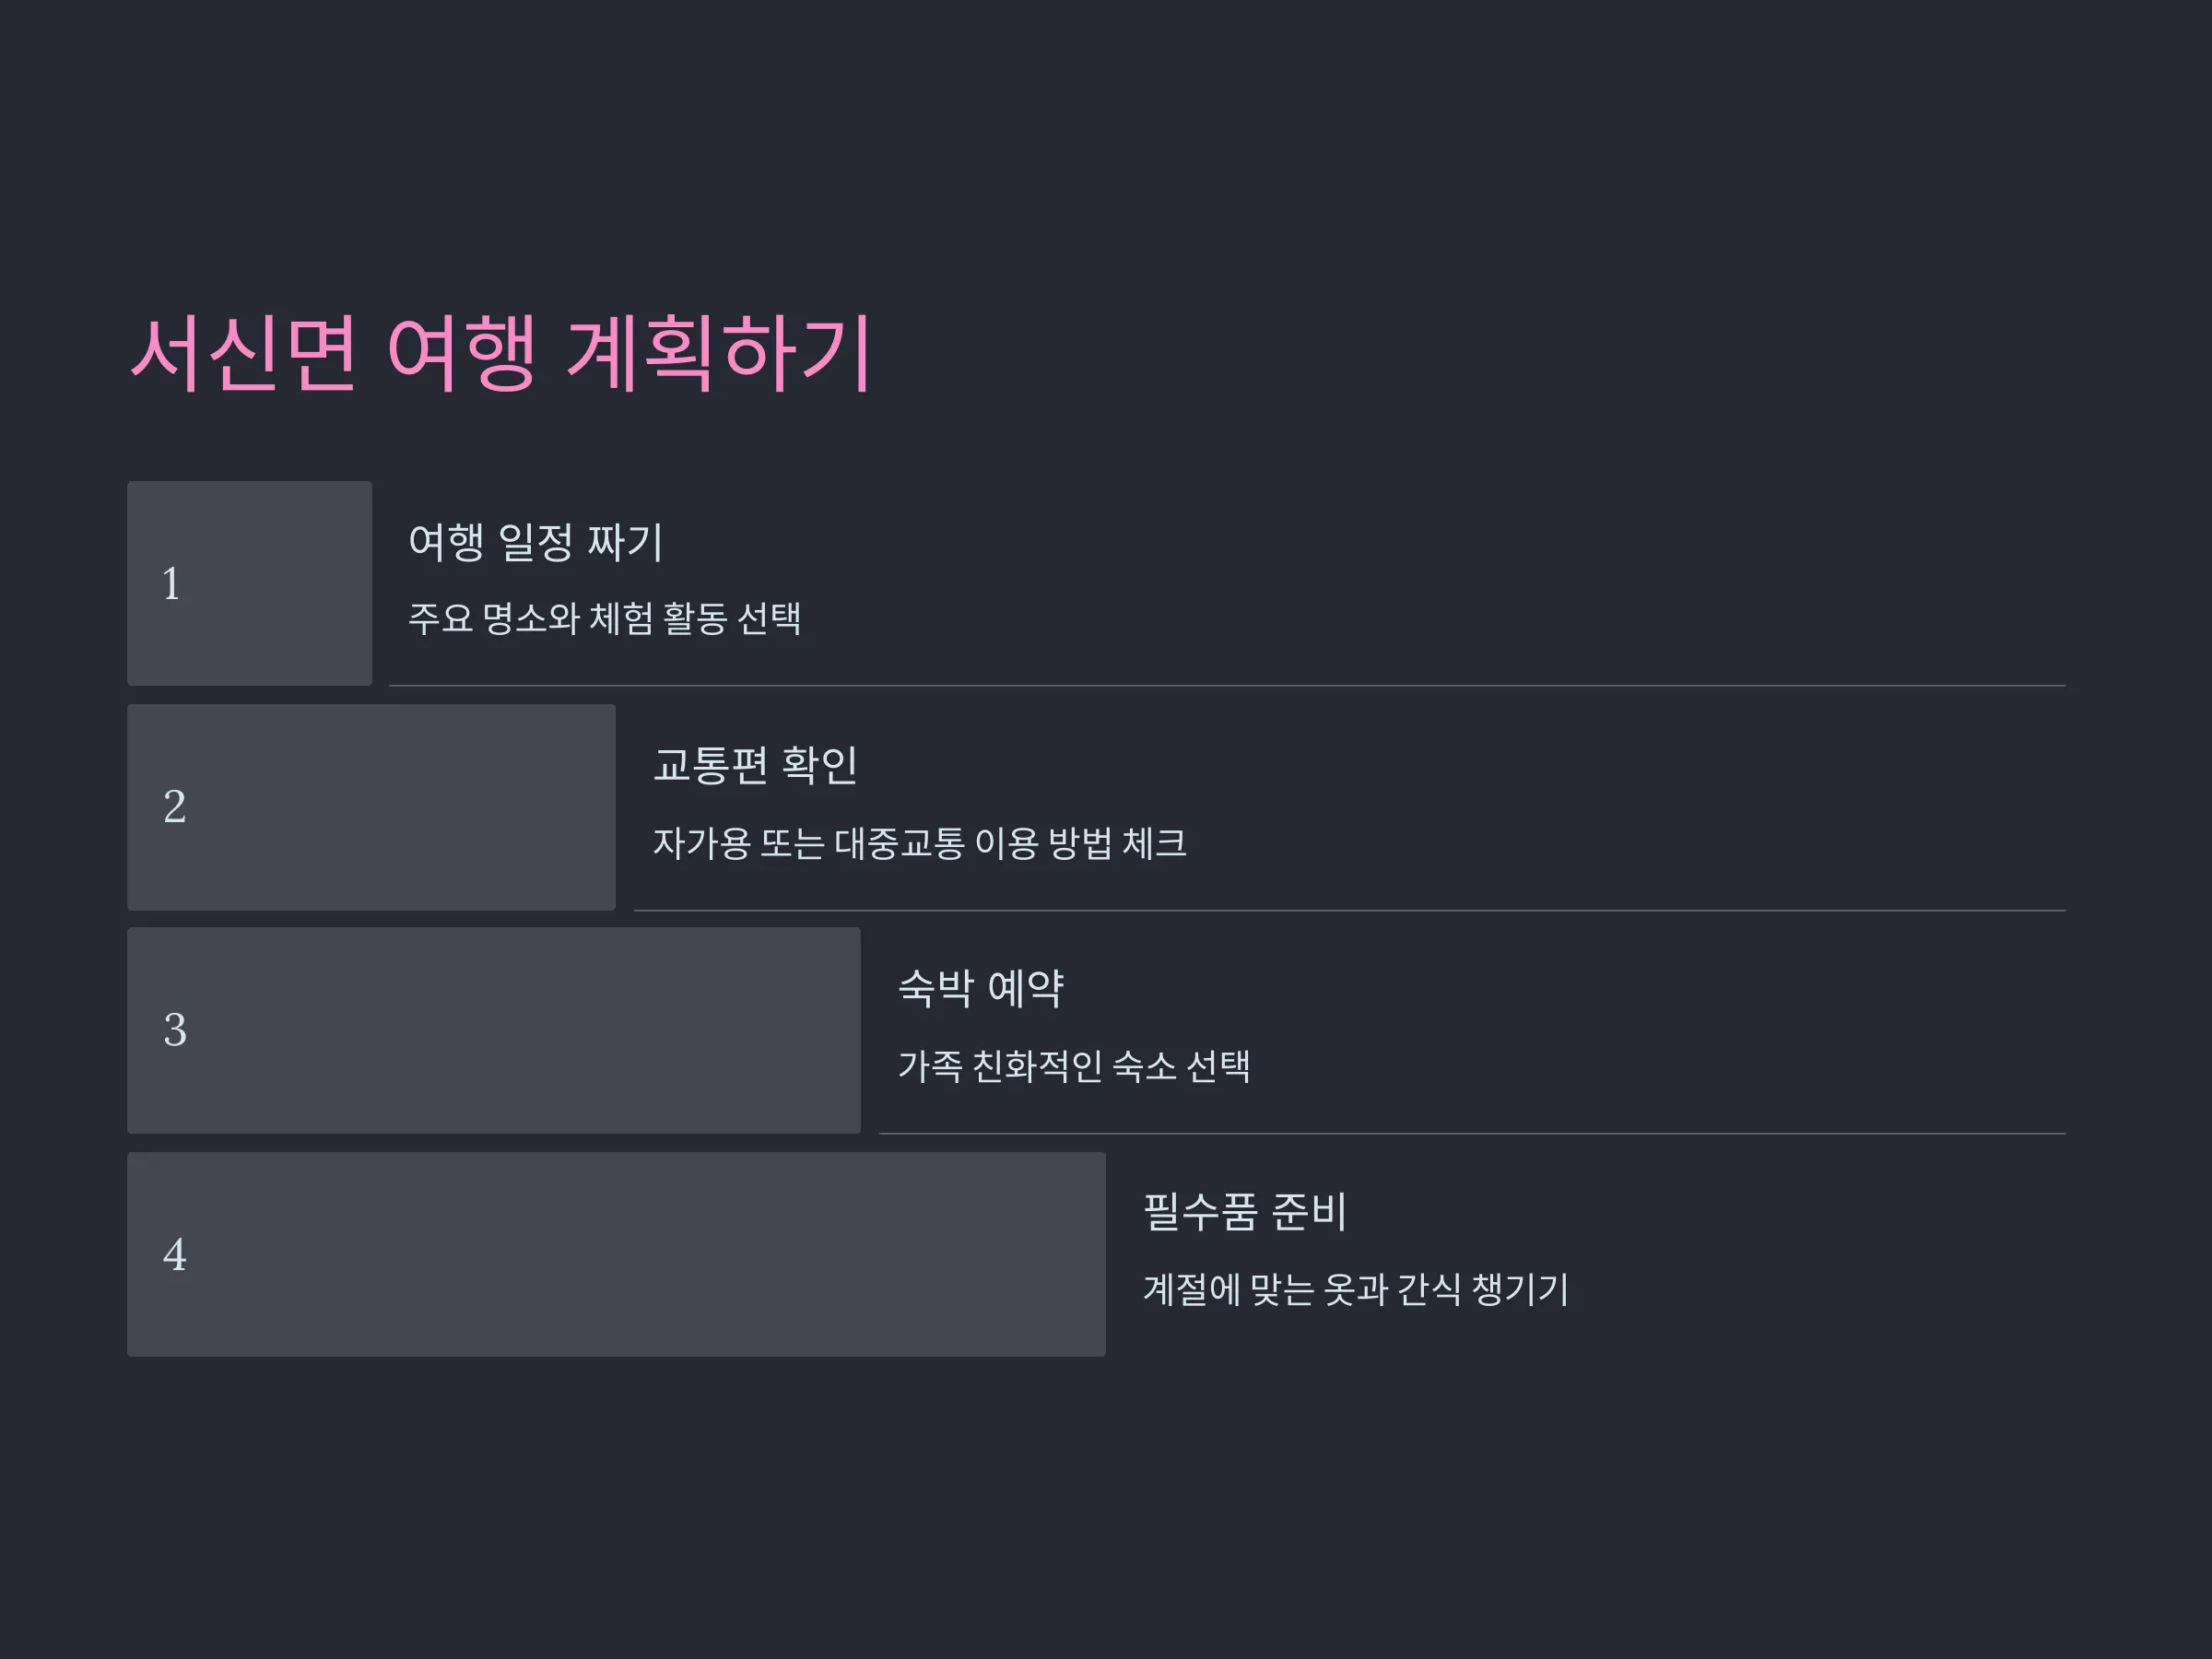
Task: Click the number 1 label
Action: [x=171, y=584]
